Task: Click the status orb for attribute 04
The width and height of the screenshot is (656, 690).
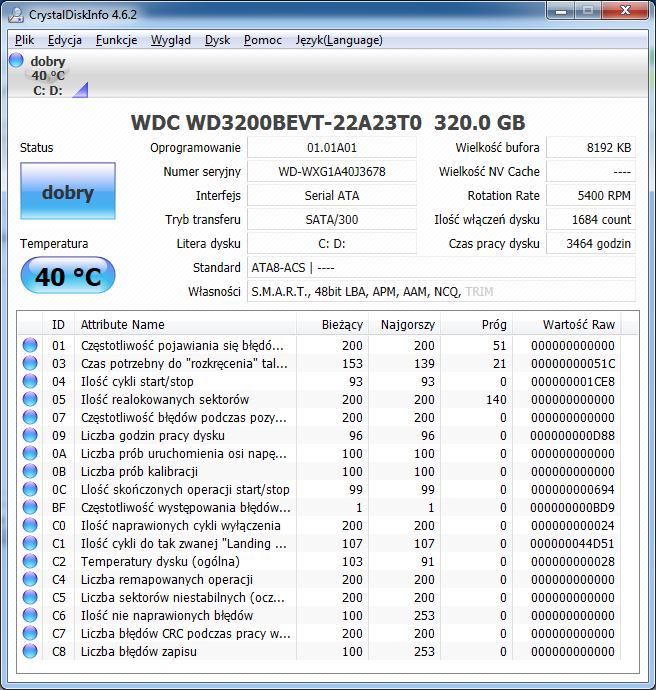Action: (x=30, y=381)
